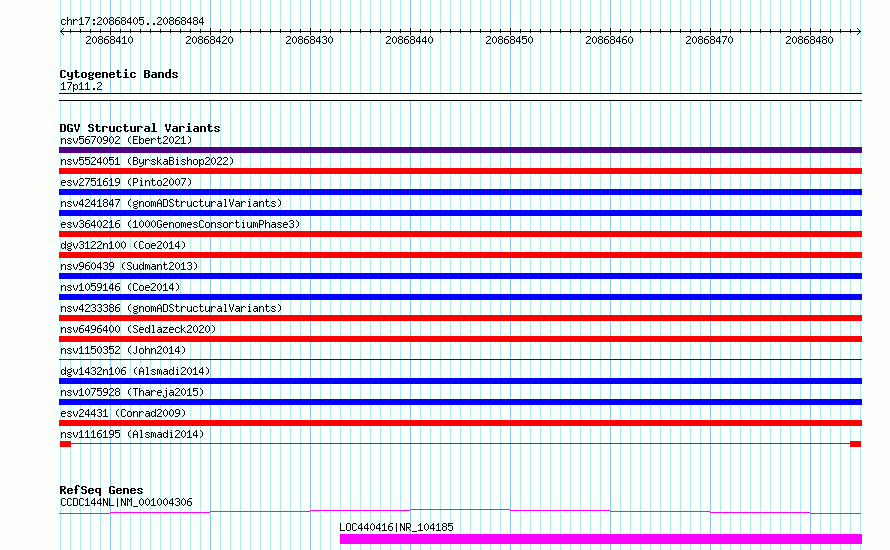Image resolution: width=890 pixels, height=550 pixels.
Task: Click the 17p11.2 band label
Action: (x=81, y=86)
